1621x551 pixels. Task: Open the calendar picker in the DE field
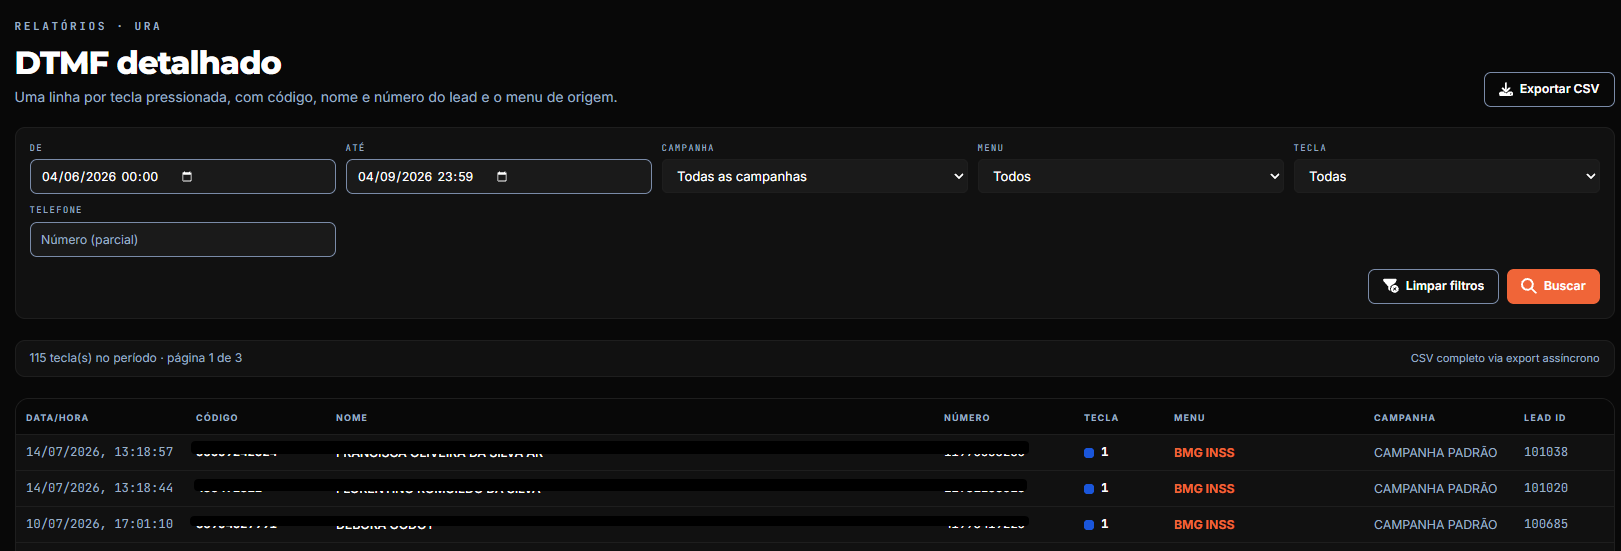[187, 177]
